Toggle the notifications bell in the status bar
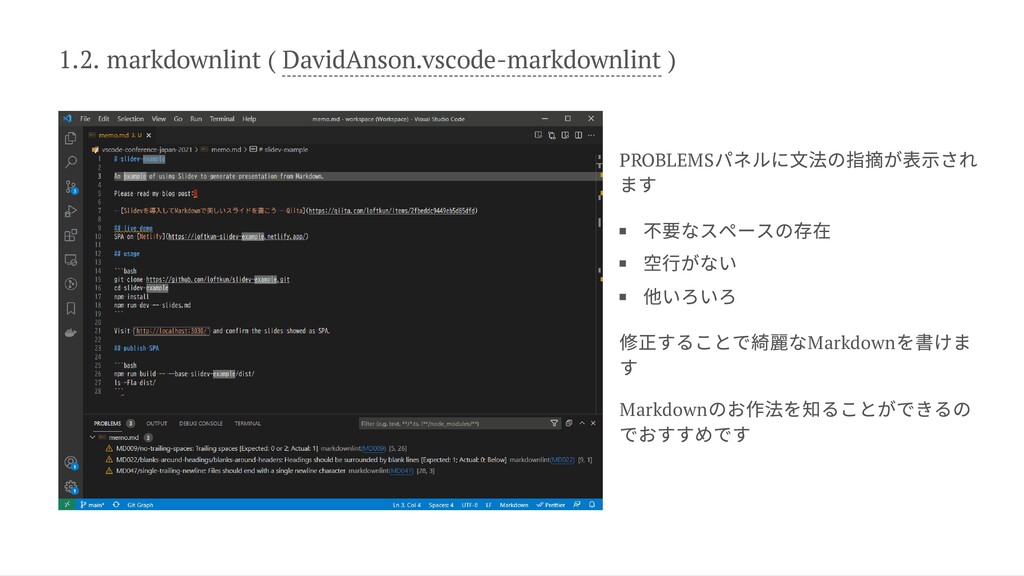The height and width of the screenshot is (576, 1024). (592, 504)
